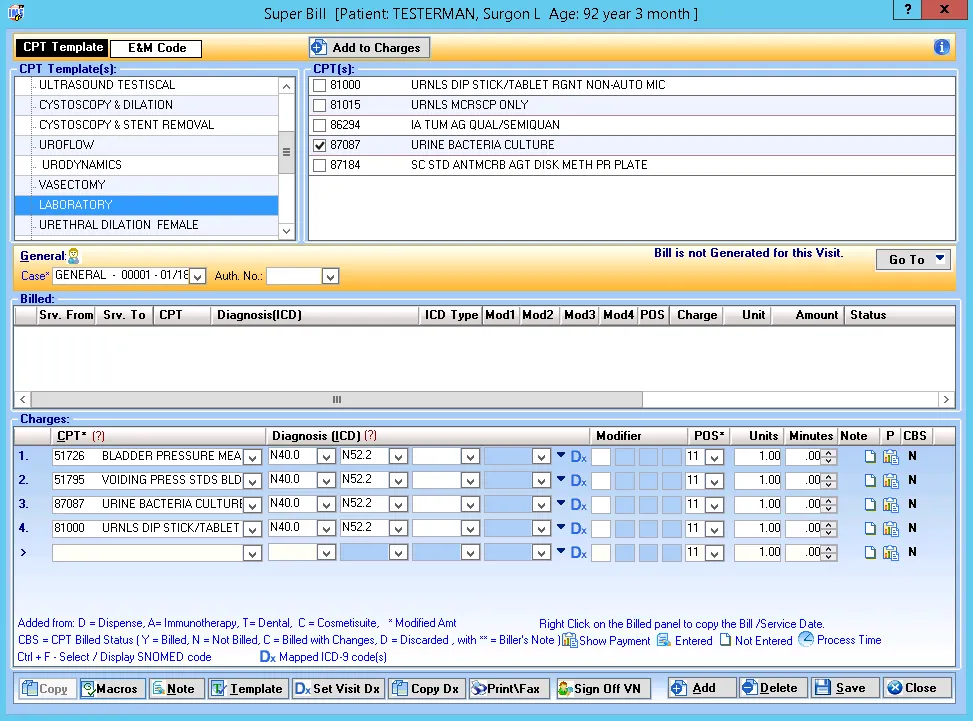The height and width of the screenshot is (721, 973).
Task: Click the blue info icon at top right
Action: pos(941,47)
